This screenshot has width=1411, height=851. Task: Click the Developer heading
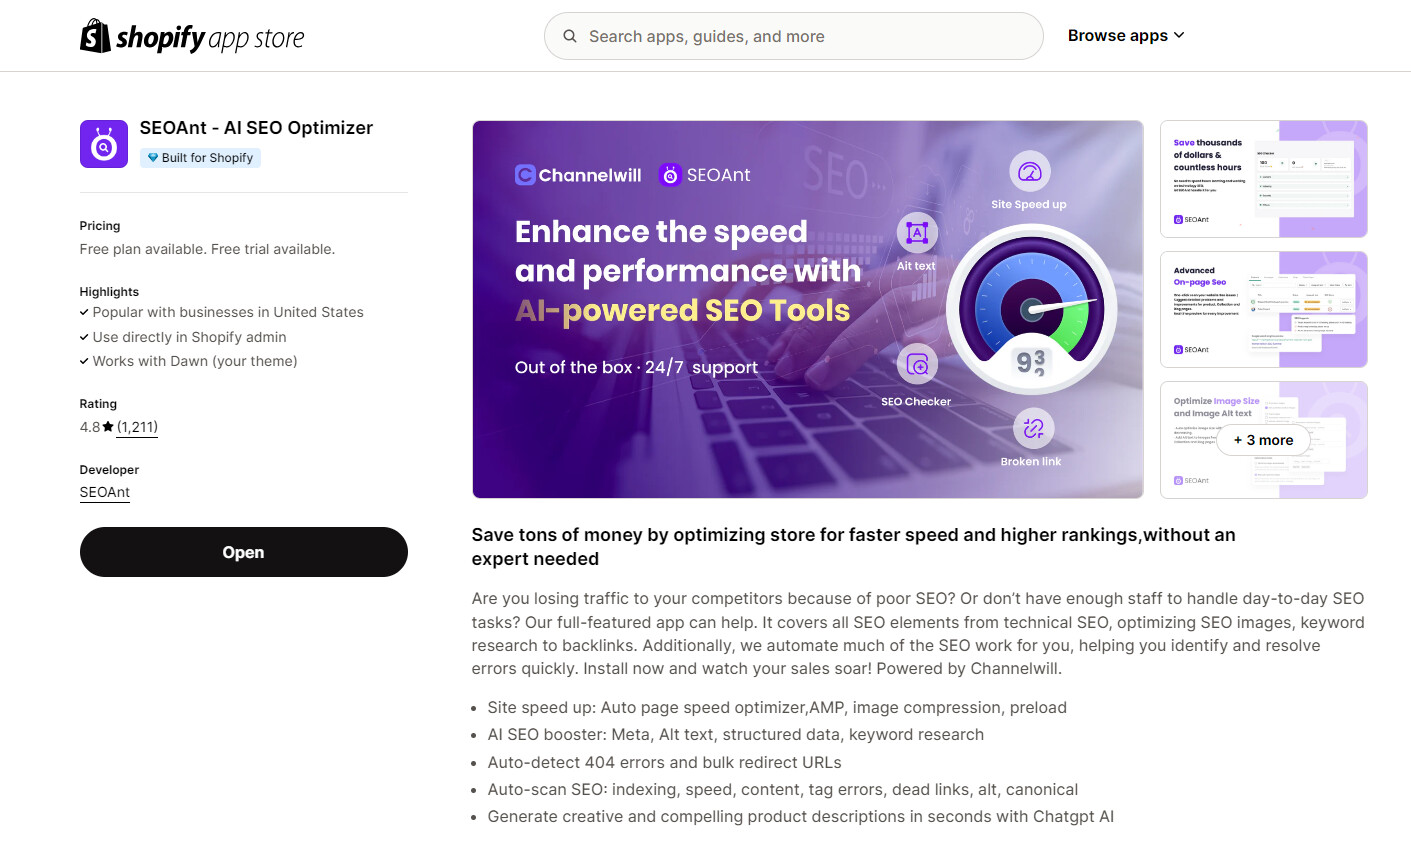coord(109,470)
